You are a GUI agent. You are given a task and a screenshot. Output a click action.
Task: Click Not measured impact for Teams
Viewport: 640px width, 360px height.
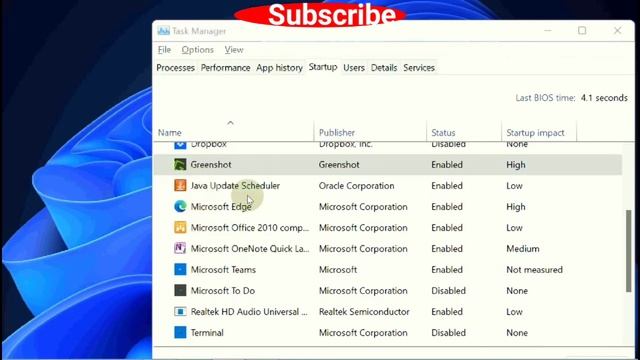[534, 270]
